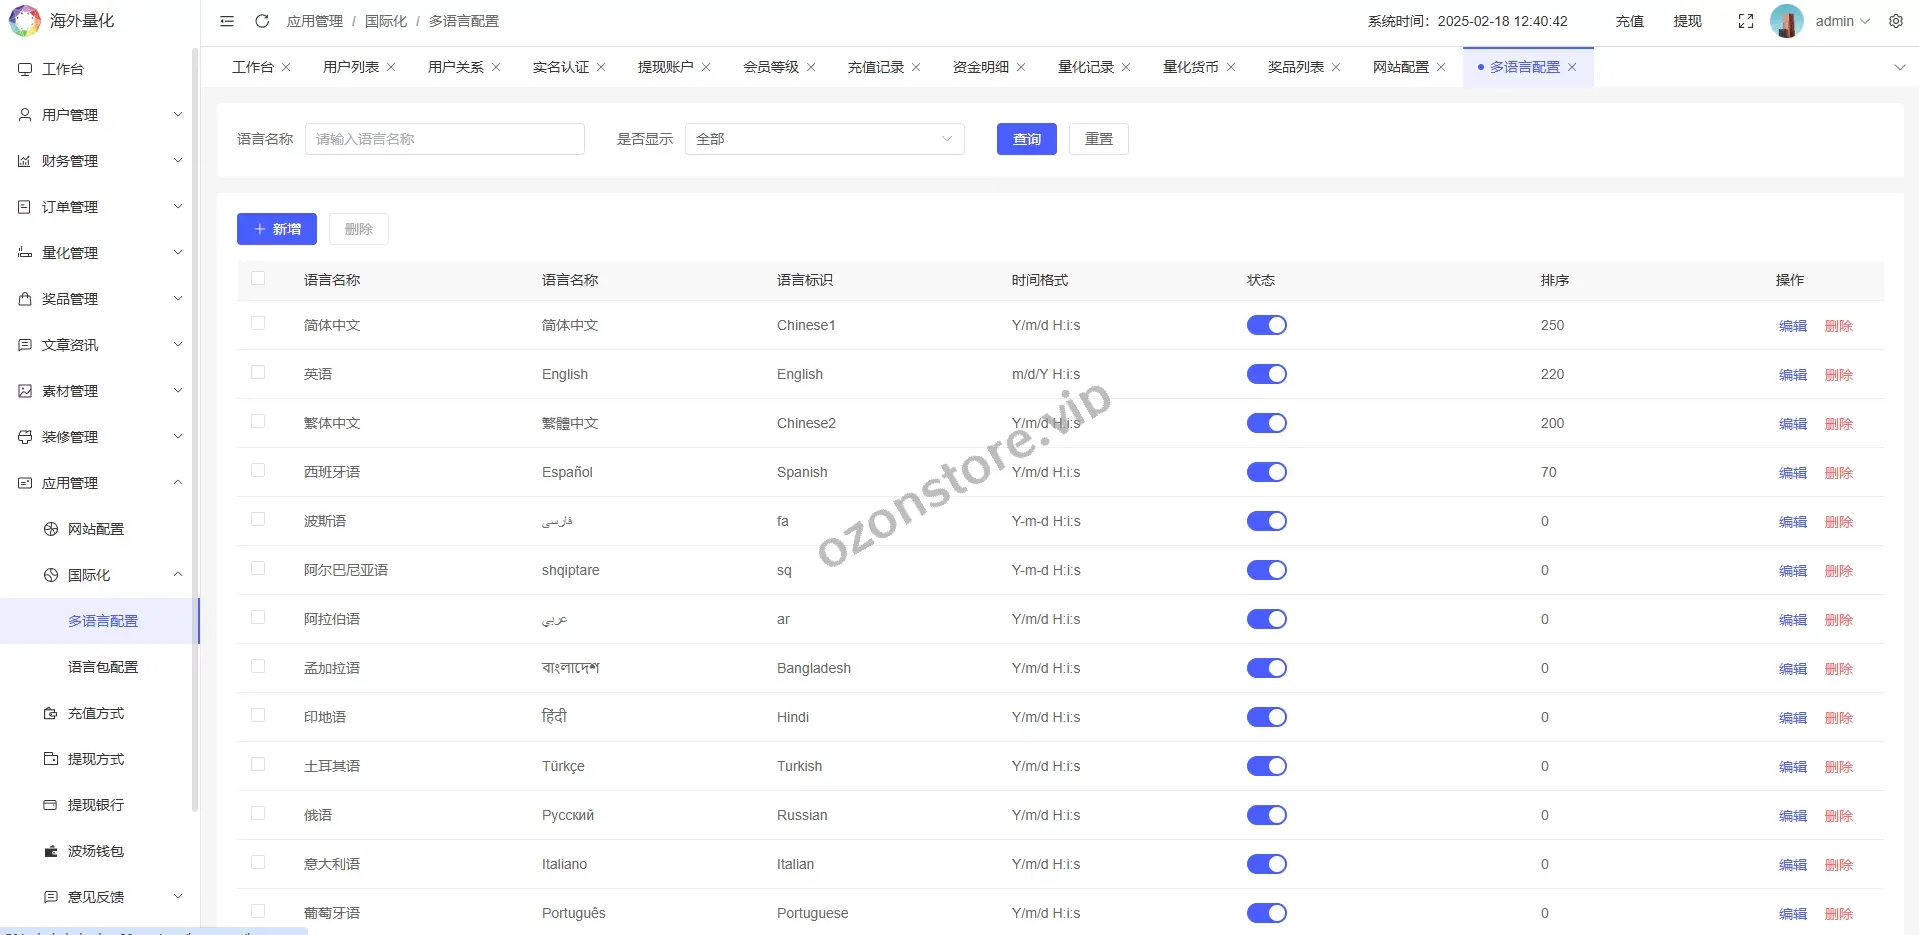Viewport: 1919px width, 935px height.
Task: Click the page refresh icon
Action: pyautogui.click(x=262, y=21)
